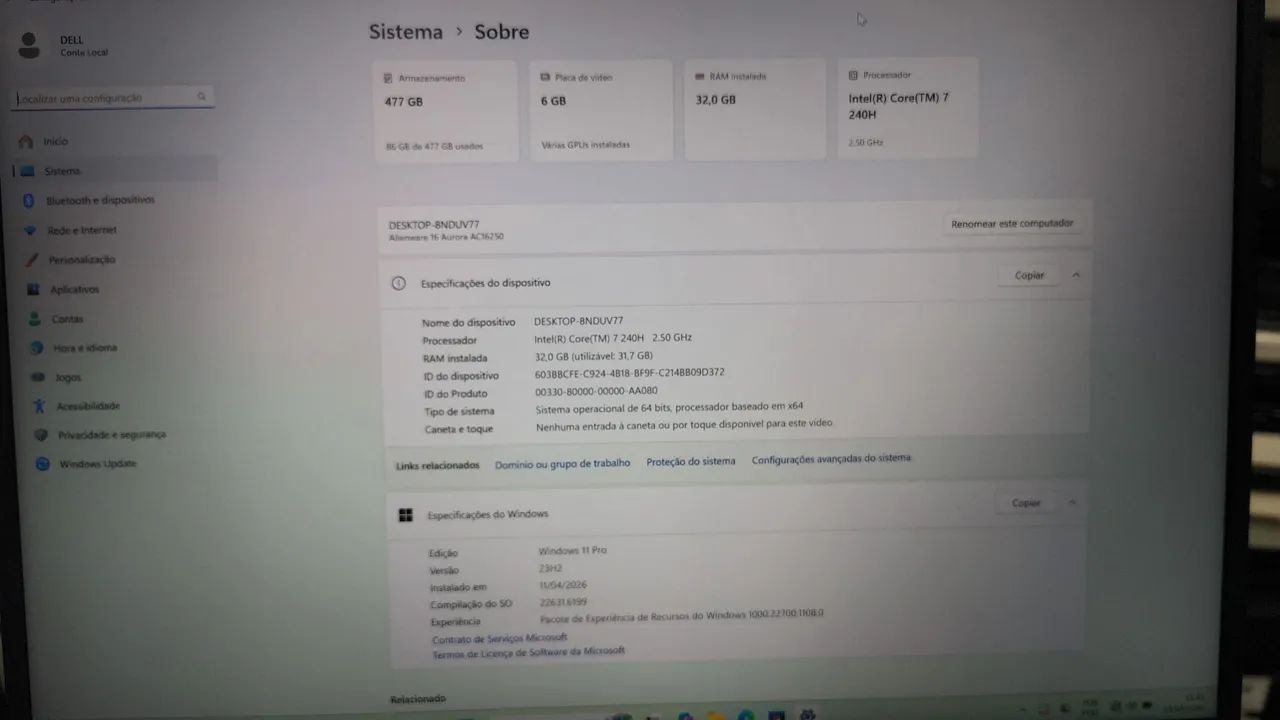
Task: Click the Alienware 16 Aurora AC16250 model text
Action: tap(446, 237)
